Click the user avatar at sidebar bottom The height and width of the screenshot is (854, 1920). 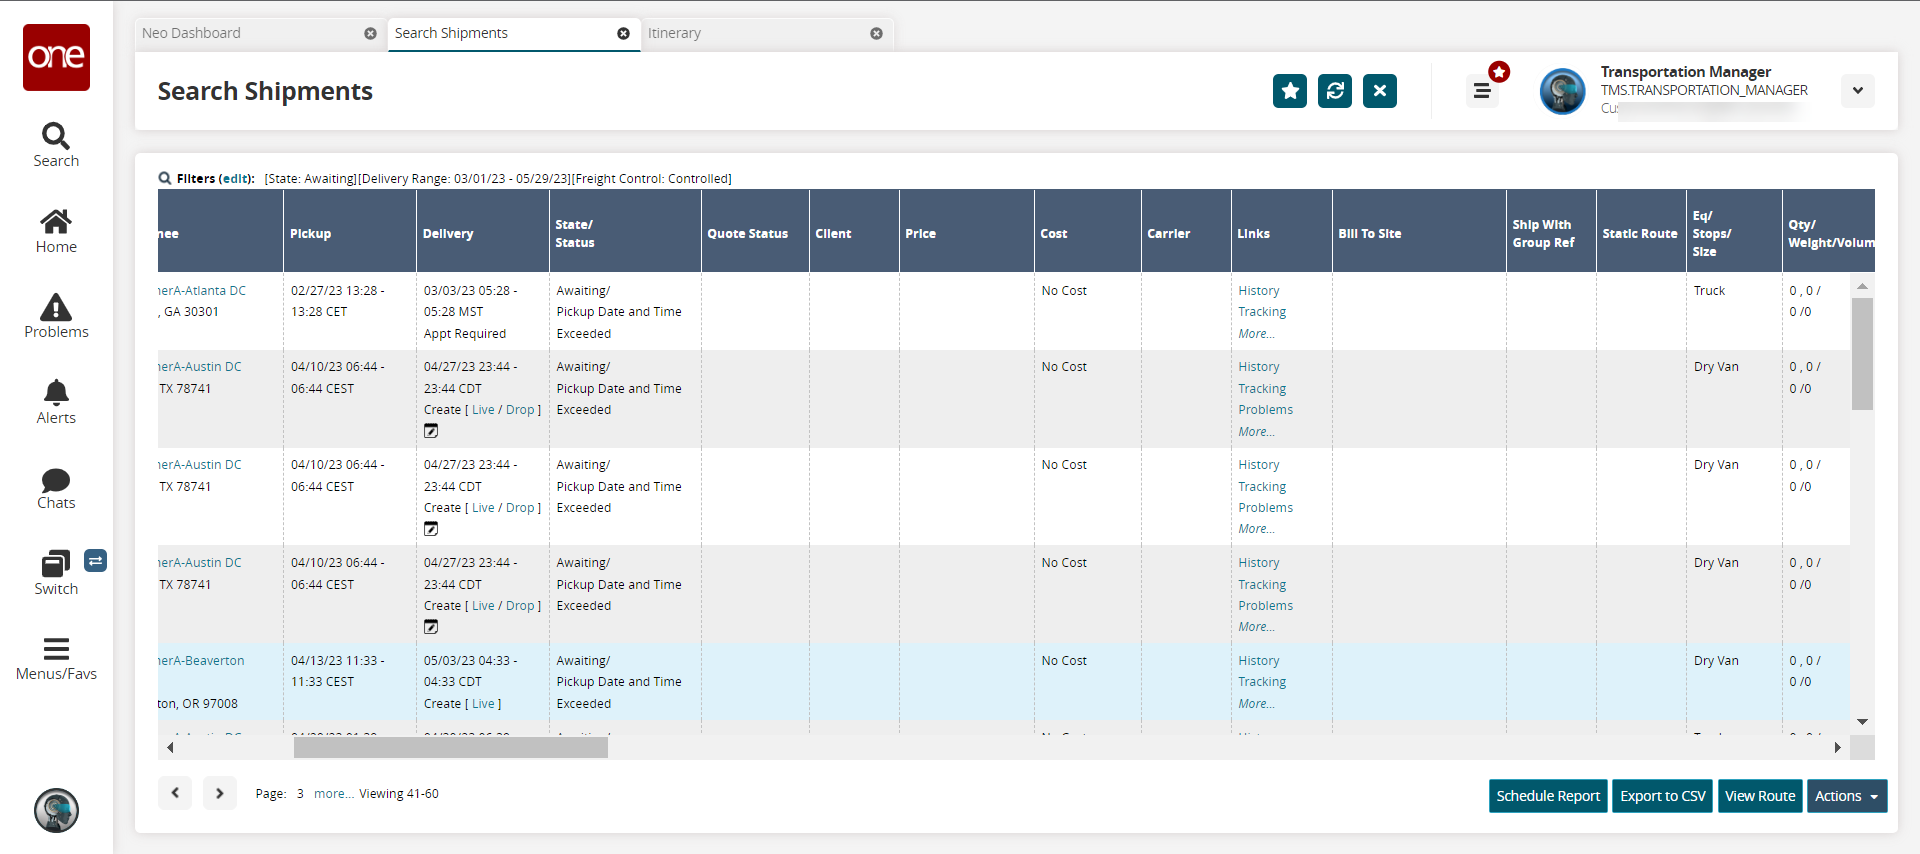(x=56, y=810)
